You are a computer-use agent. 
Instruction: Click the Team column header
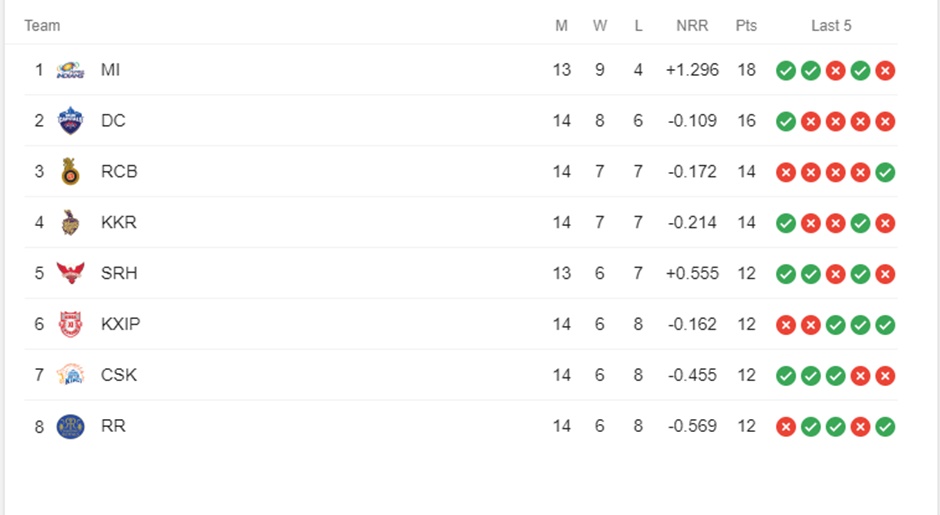click(42, 26)
